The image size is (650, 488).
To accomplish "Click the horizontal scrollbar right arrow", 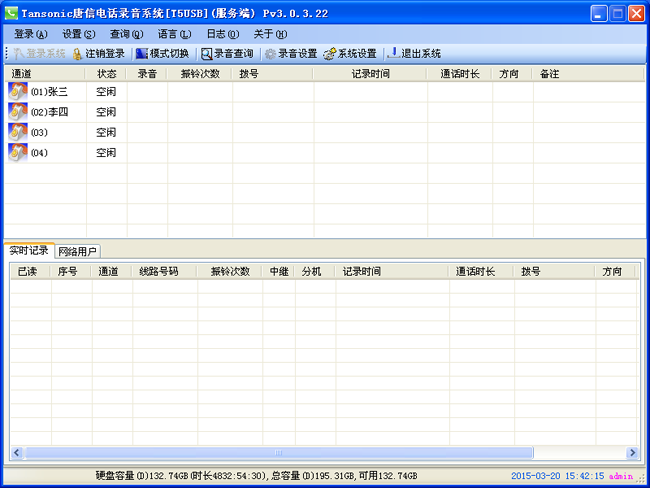I will (631, 453).
